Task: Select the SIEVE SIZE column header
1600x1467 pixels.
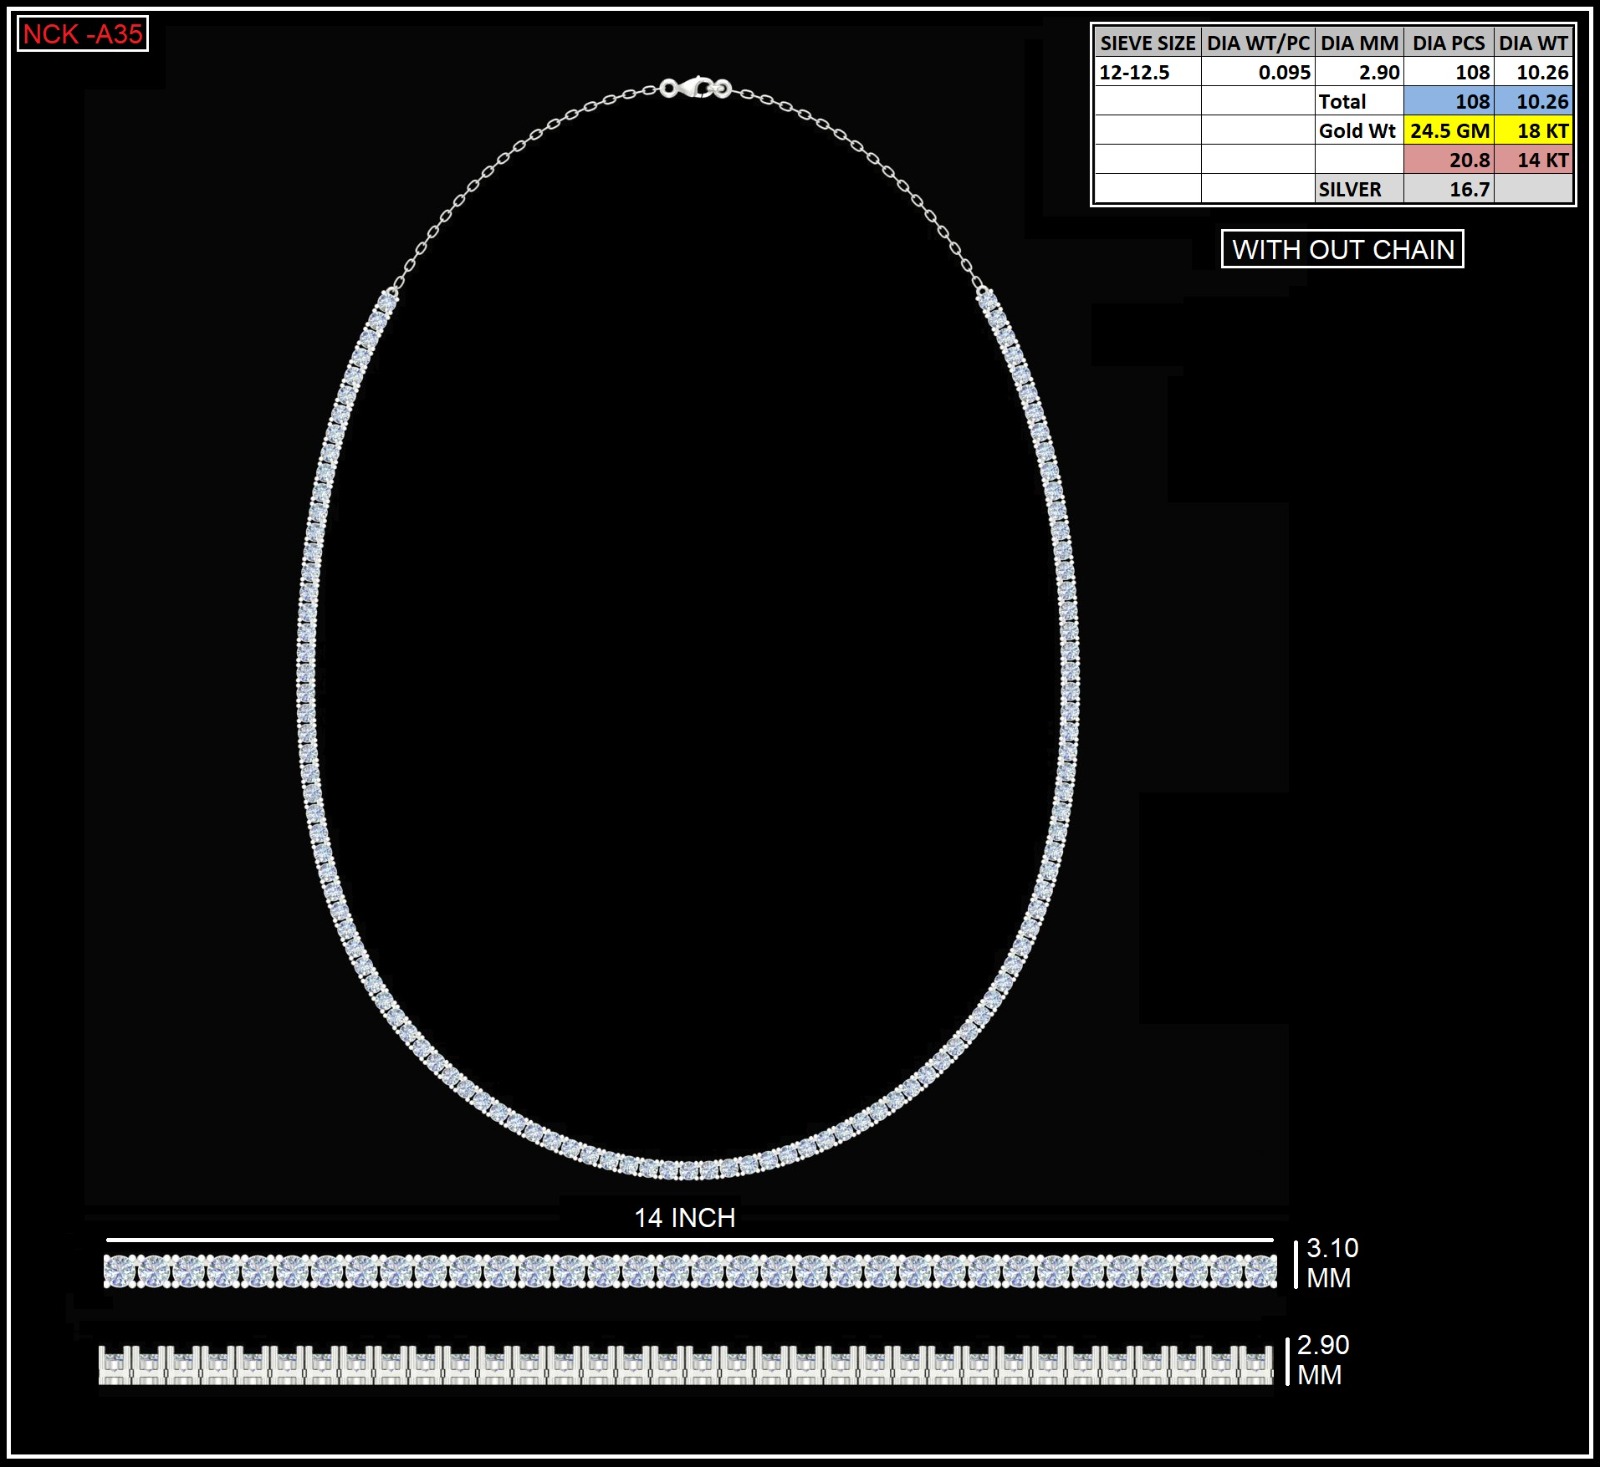Action: click(1147, 43)
